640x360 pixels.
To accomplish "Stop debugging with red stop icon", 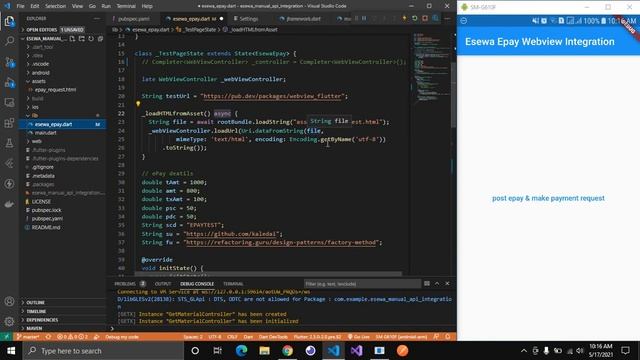I will pyautogui.click(x=425, y=18).
